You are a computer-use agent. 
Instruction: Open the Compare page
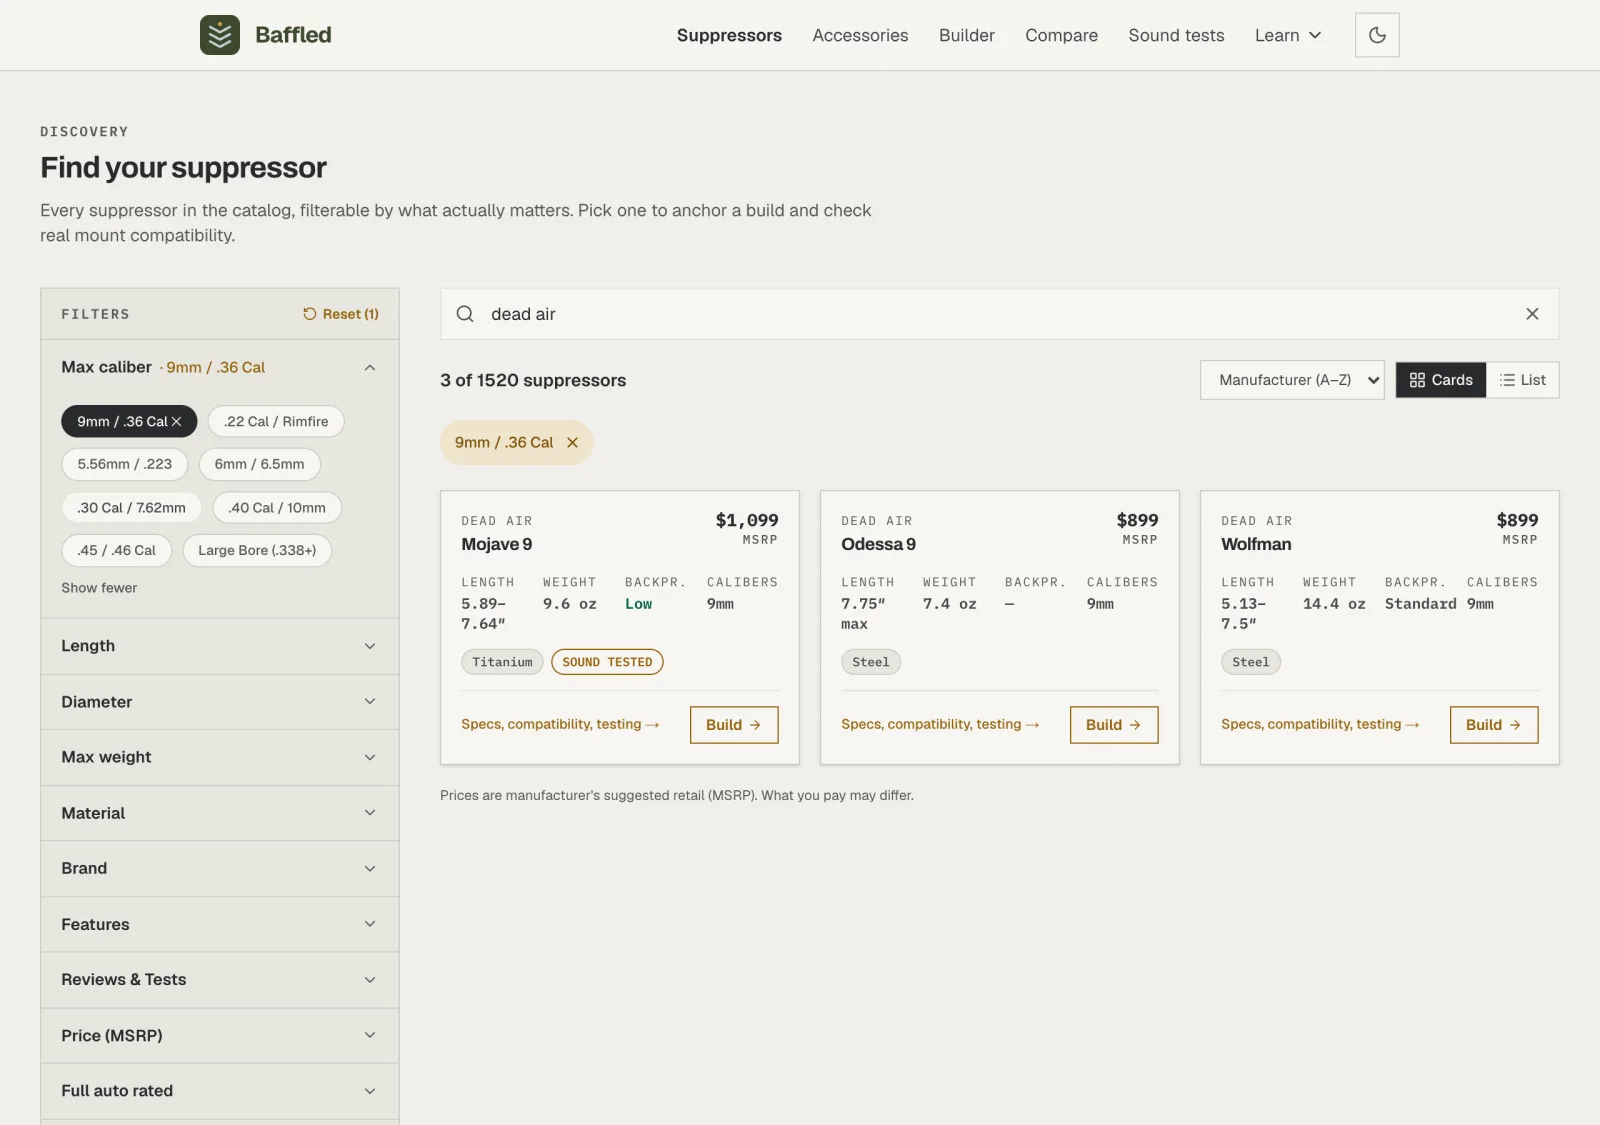(1061, 35)
